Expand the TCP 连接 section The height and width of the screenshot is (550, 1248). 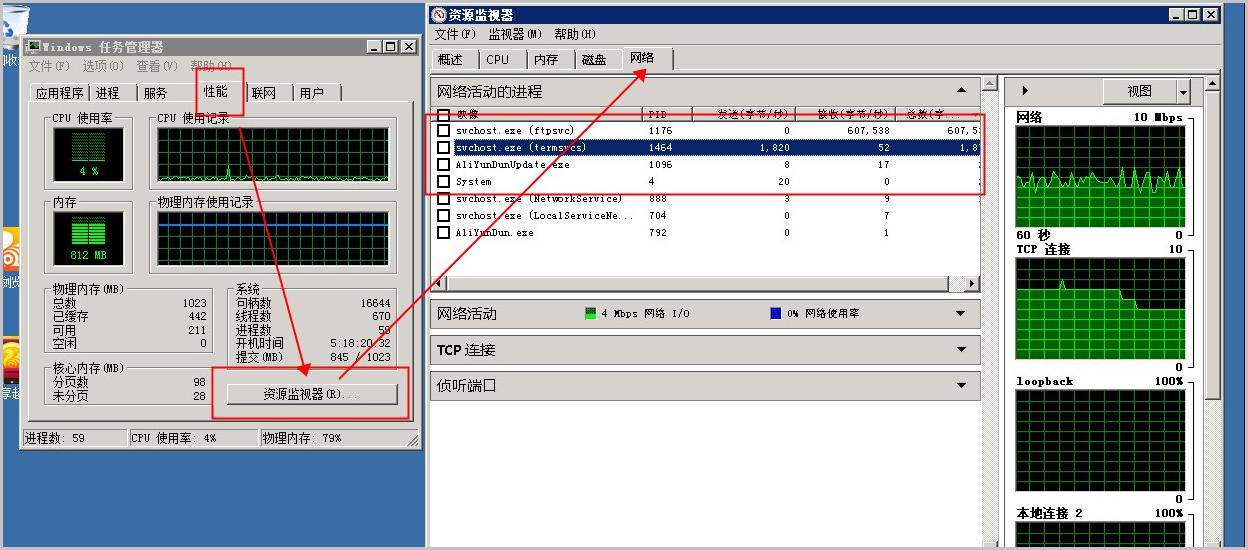[x=961, y=350]
